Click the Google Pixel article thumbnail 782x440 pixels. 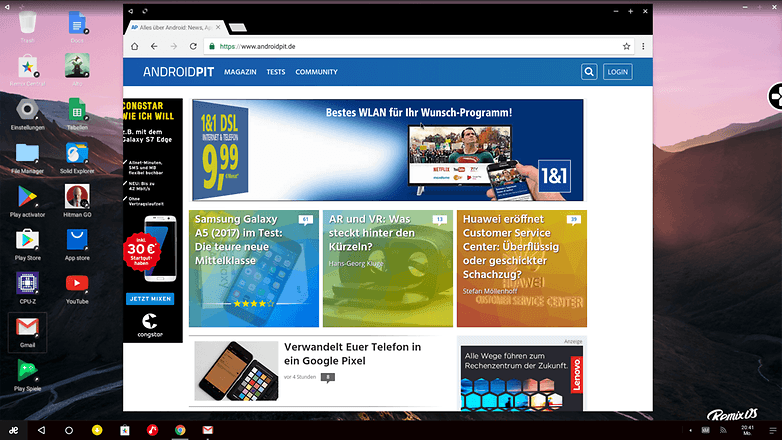pos(236,371)
